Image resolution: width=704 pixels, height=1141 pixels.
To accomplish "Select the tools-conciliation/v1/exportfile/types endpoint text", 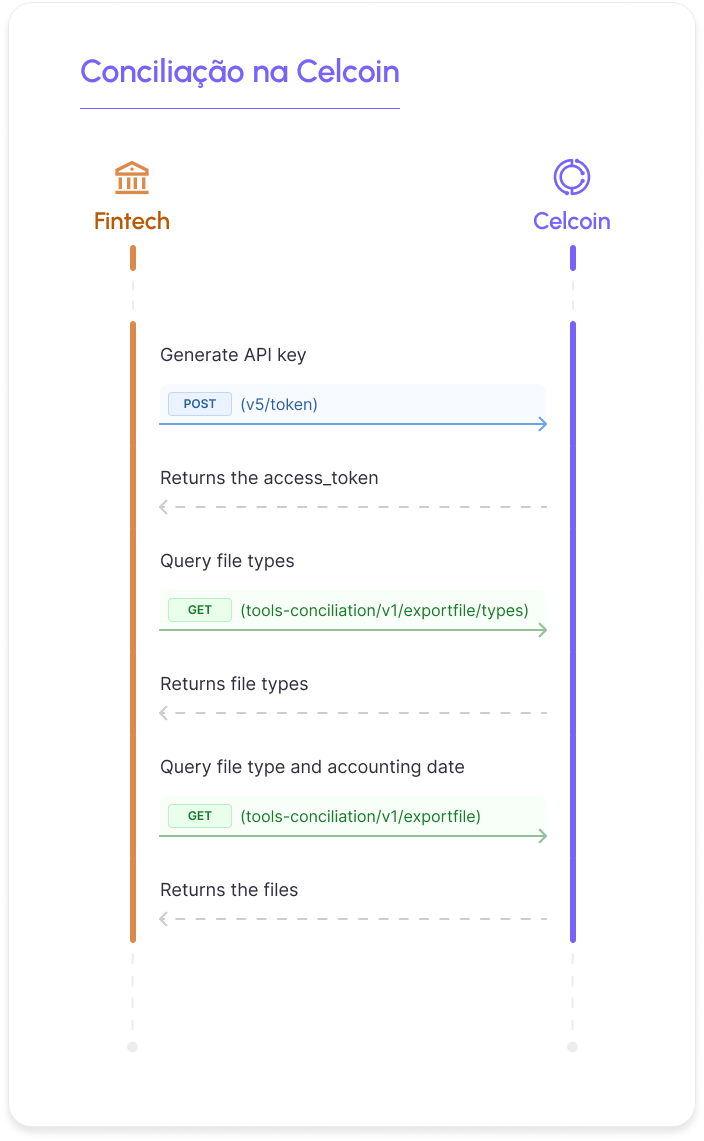I will 384,611.
